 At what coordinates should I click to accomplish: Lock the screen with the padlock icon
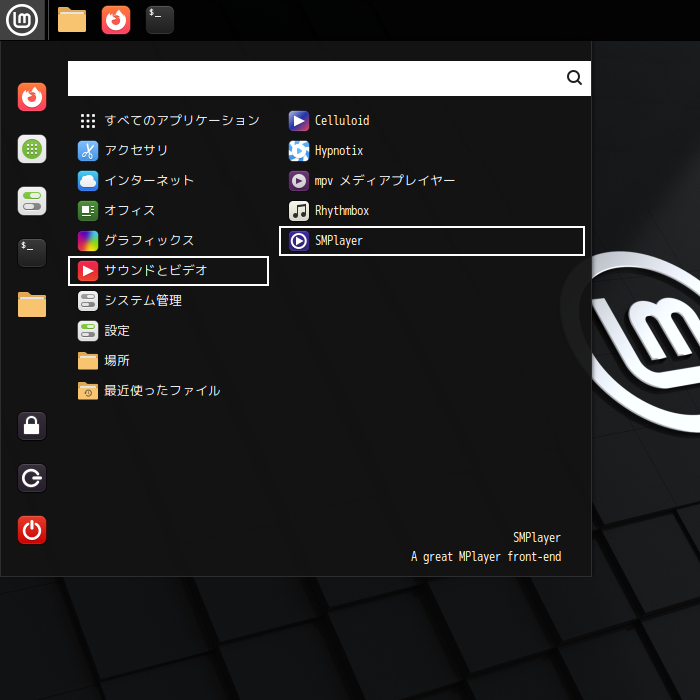point(32,426)
